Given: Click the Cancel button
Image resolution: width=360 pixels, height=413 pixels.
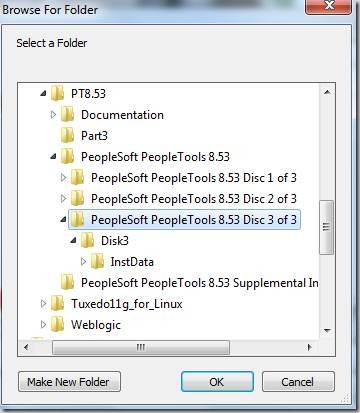Looking at the screenshot, I should (298, 382).
